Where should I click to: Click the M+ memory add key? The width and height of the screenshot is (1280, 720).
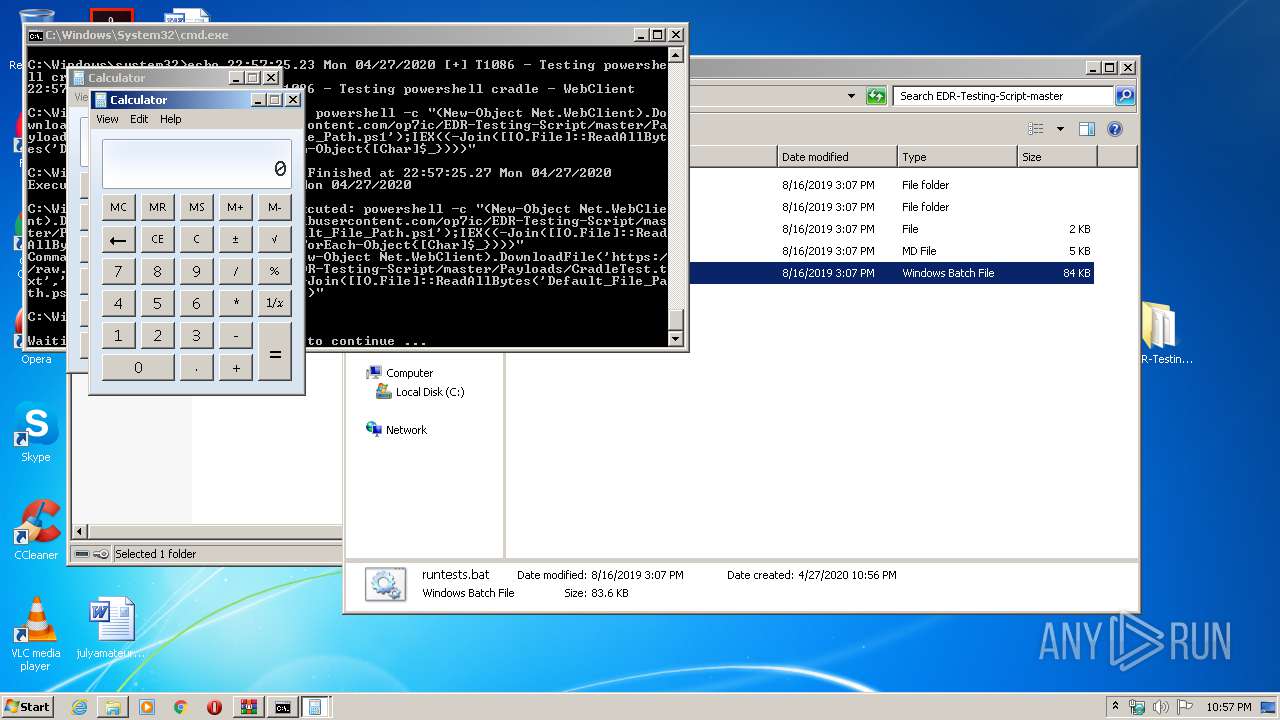(235, 207)
